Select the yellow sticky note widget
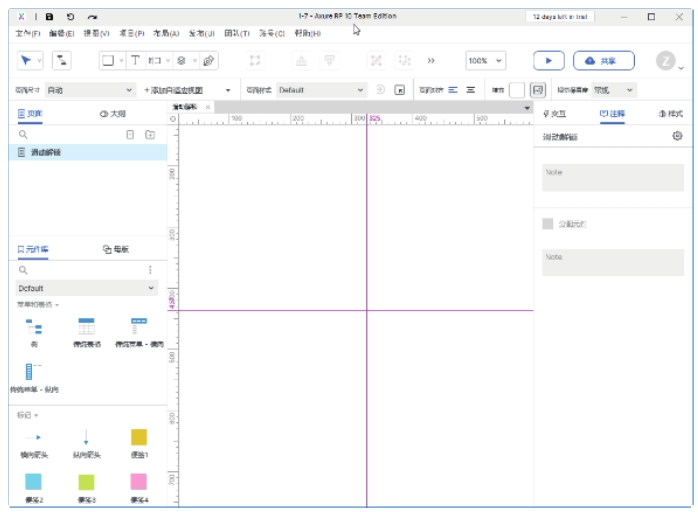The height and width of the screenshot is (512, 698). tap(138, 437)
